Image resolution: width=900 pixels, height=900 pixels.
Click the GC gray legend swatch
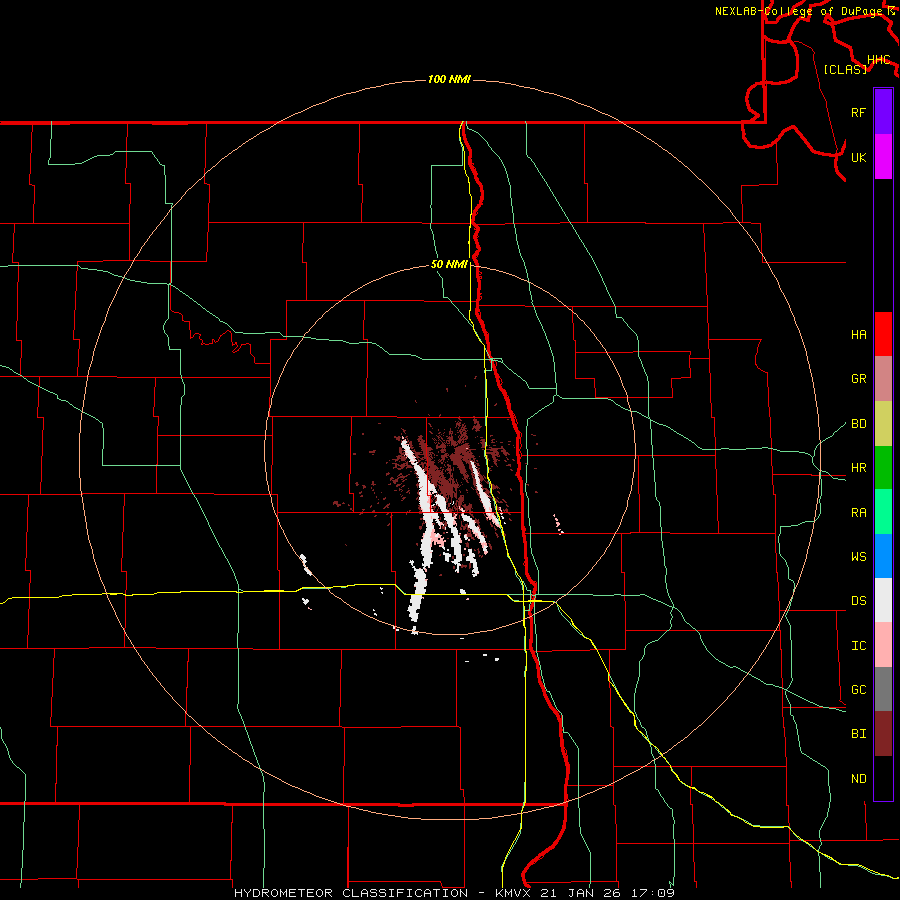point(883,689)
